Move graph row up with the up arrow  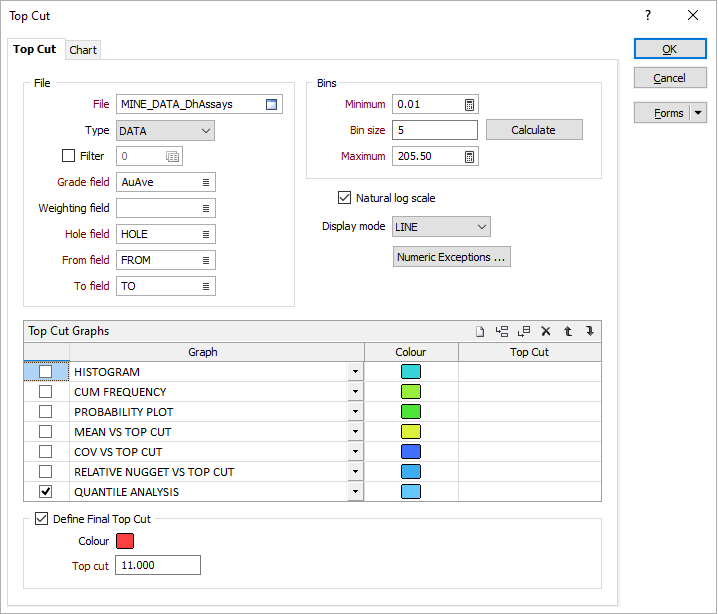pos(568,331)
